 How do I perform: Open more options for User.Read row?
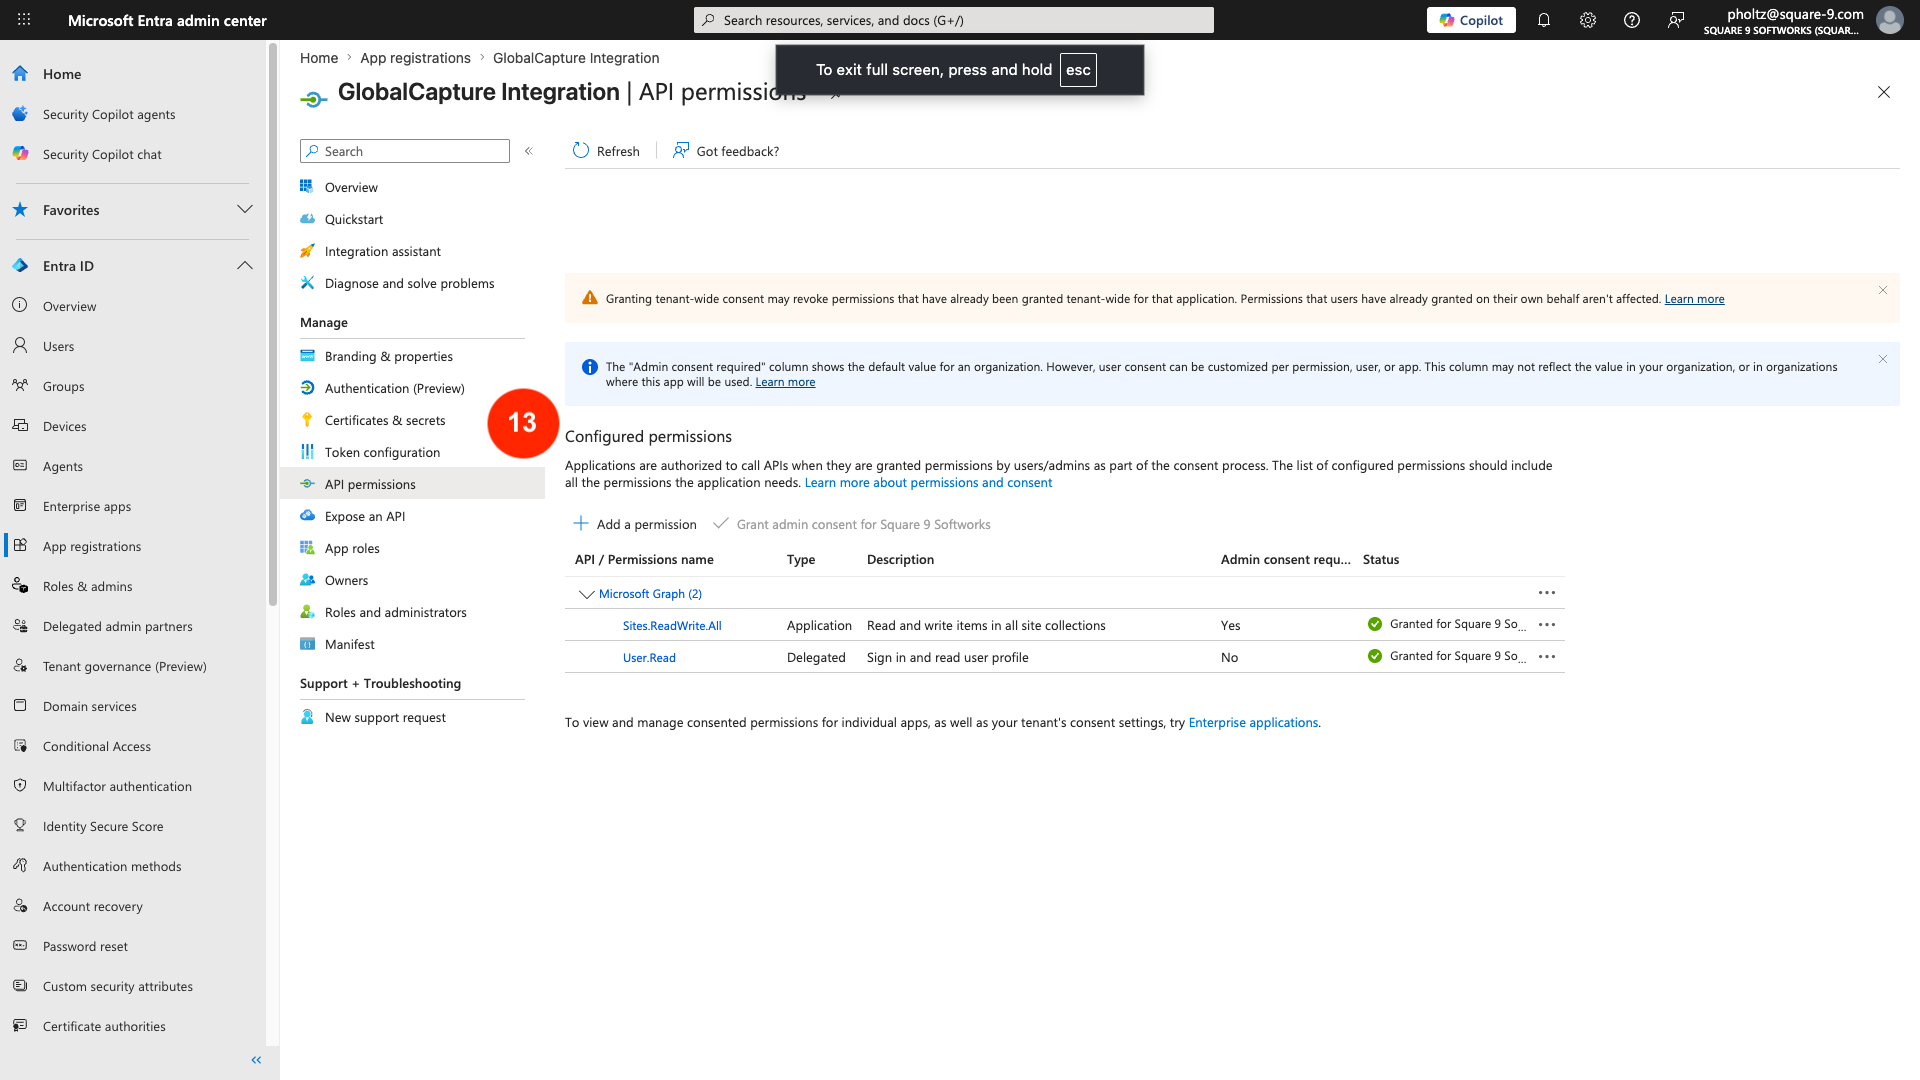click(x=1547, y=657)
